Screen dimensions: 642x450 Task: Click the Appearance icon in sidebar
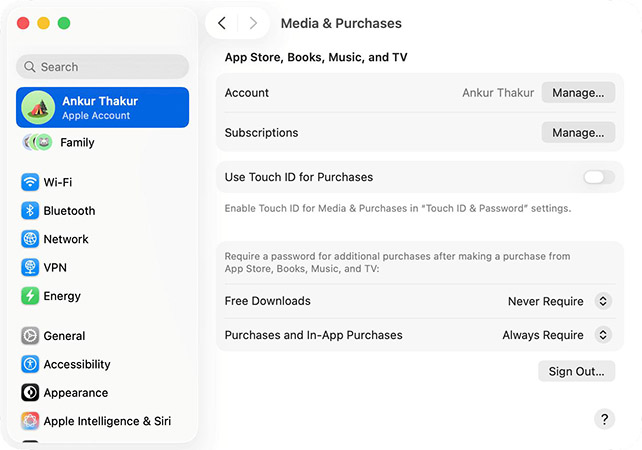pos(30,392)
